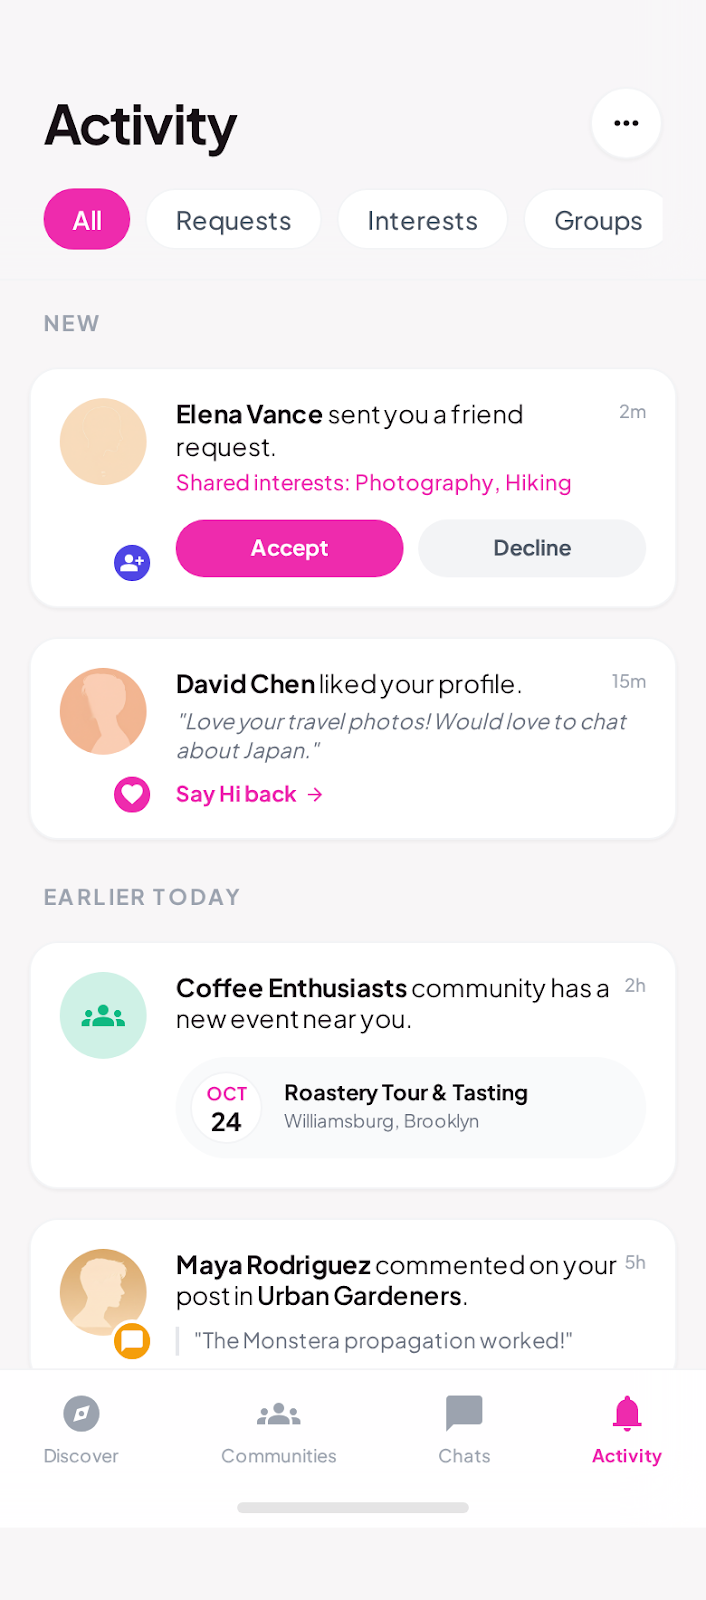
Task: Tap the orange comment badge icon
Action: click(132, 1340)
